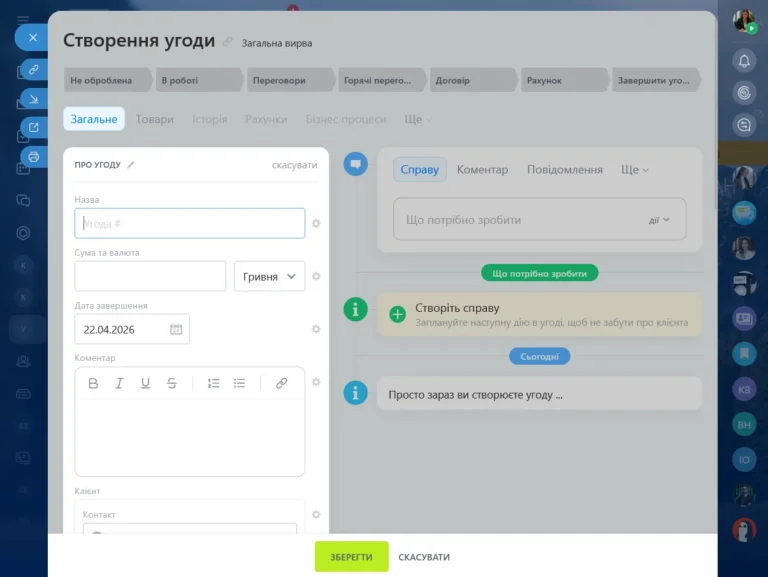Set stage to Горячі перего...
This screenshot has height=577, width=768.
tap(382, 80)
